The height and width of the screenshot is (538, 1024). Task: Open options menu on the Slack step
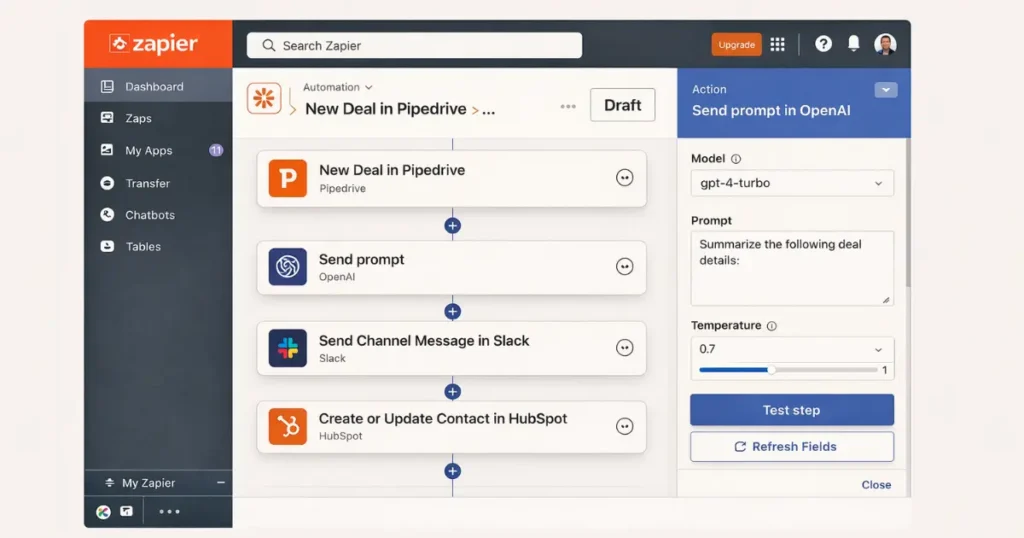(x=625, y=348)
